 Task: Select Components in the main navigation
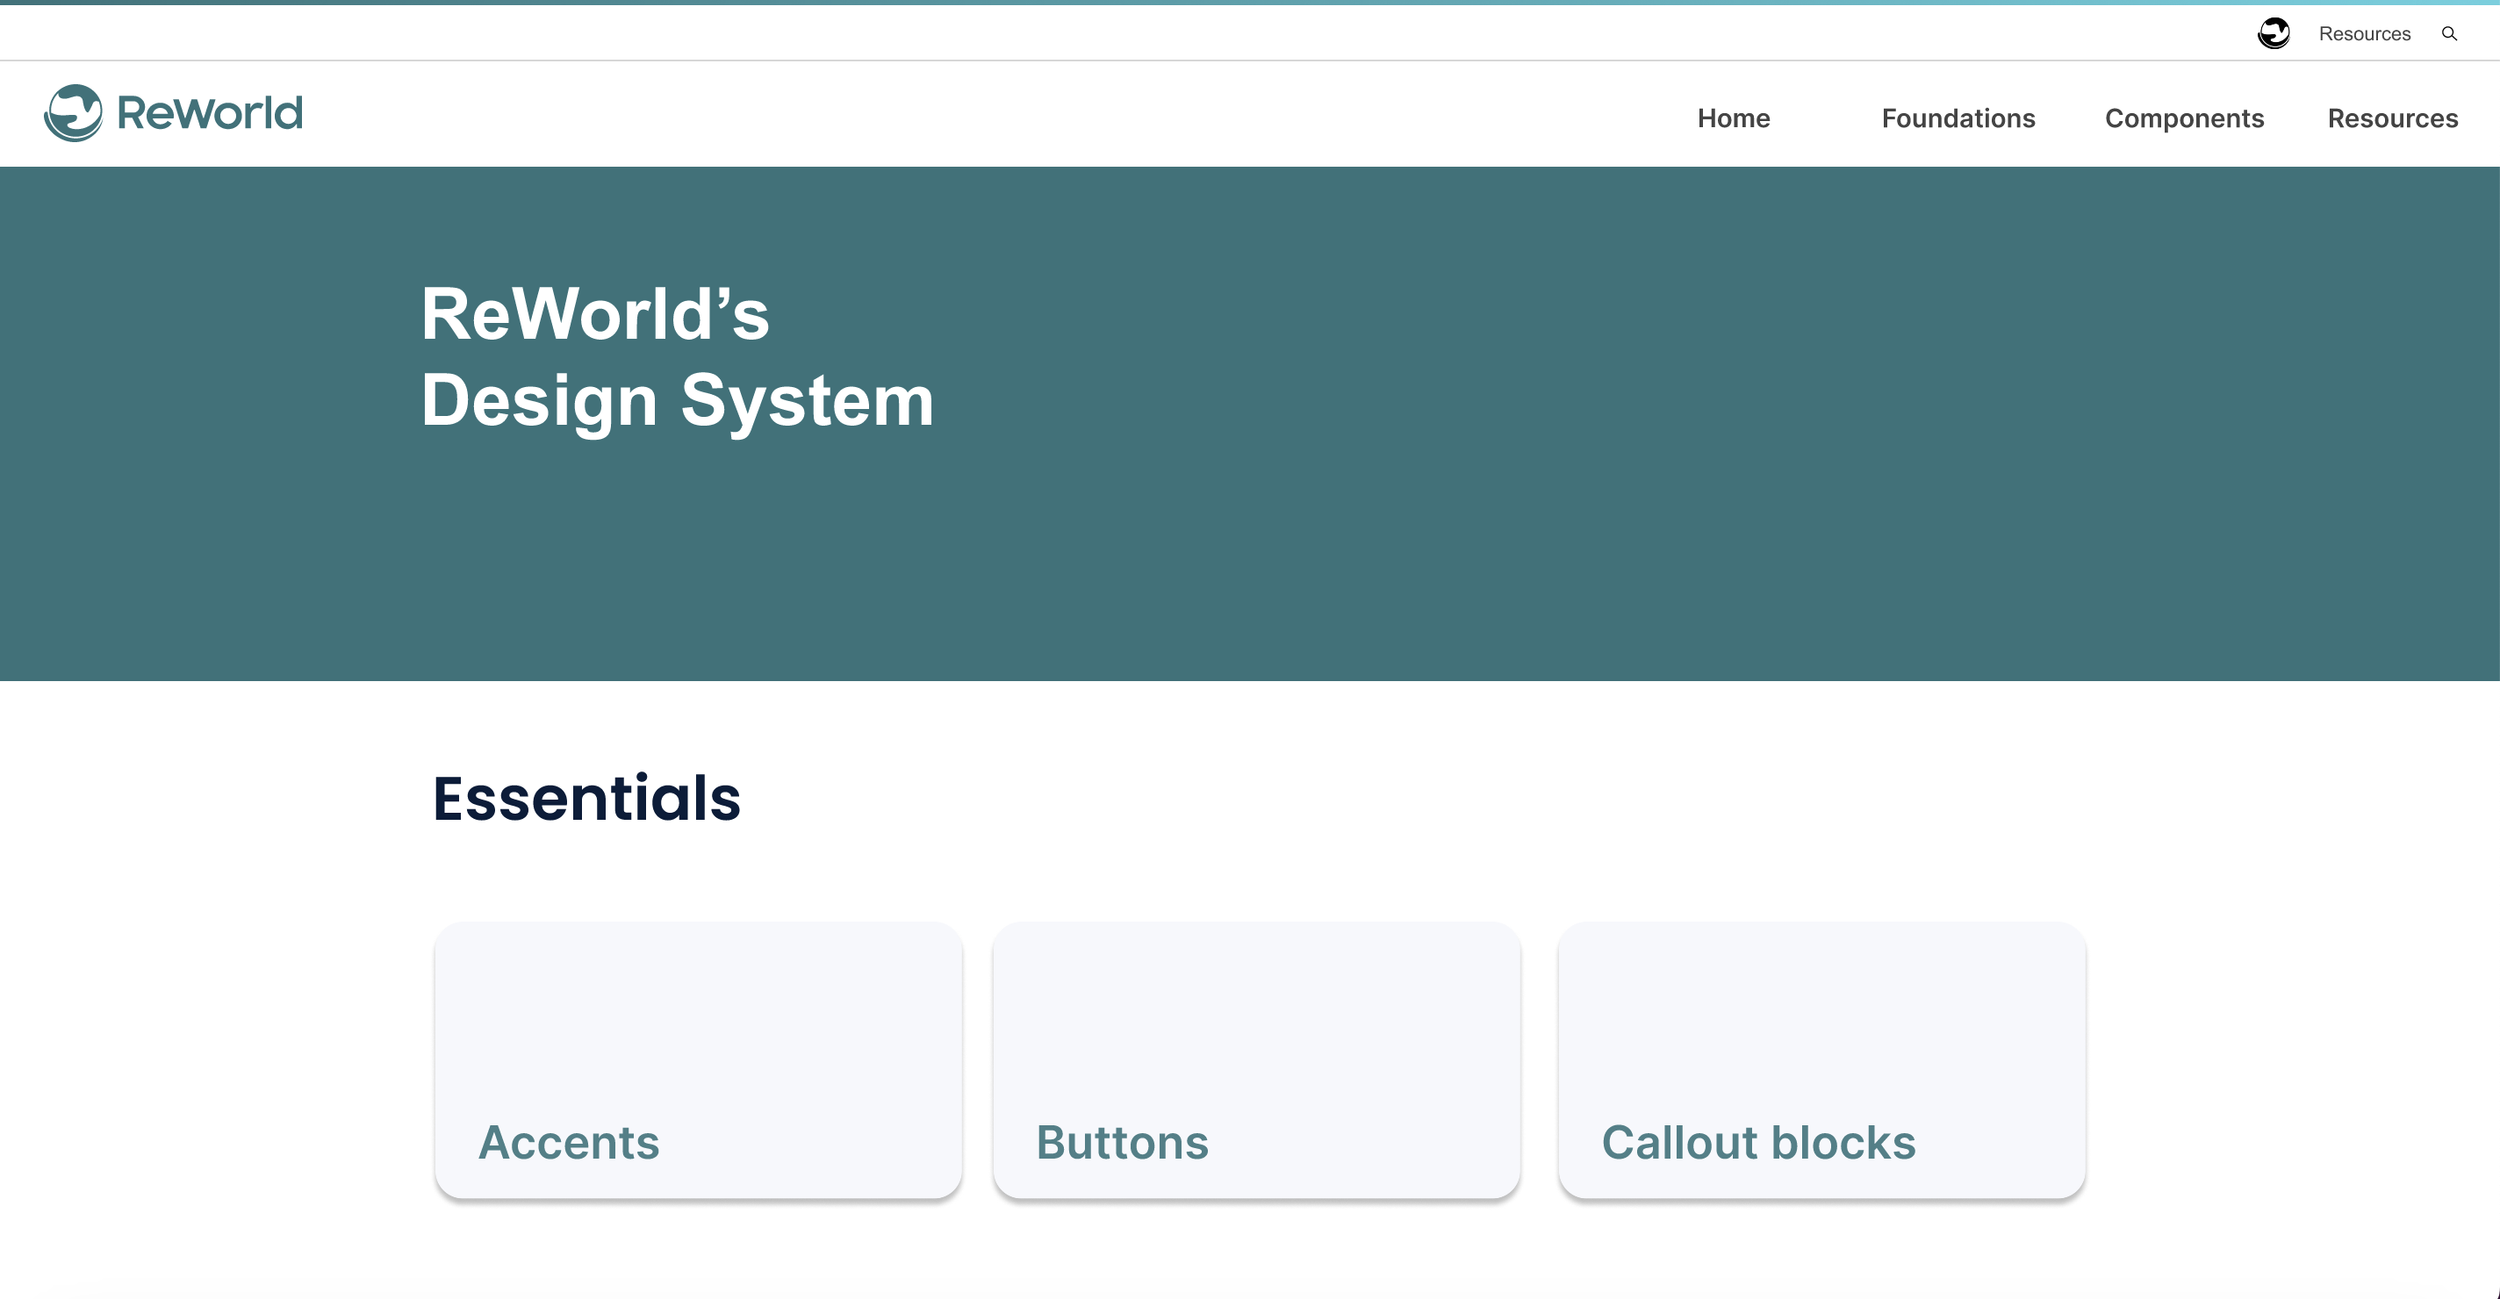pyautogui.click(x=2184, y=118)
